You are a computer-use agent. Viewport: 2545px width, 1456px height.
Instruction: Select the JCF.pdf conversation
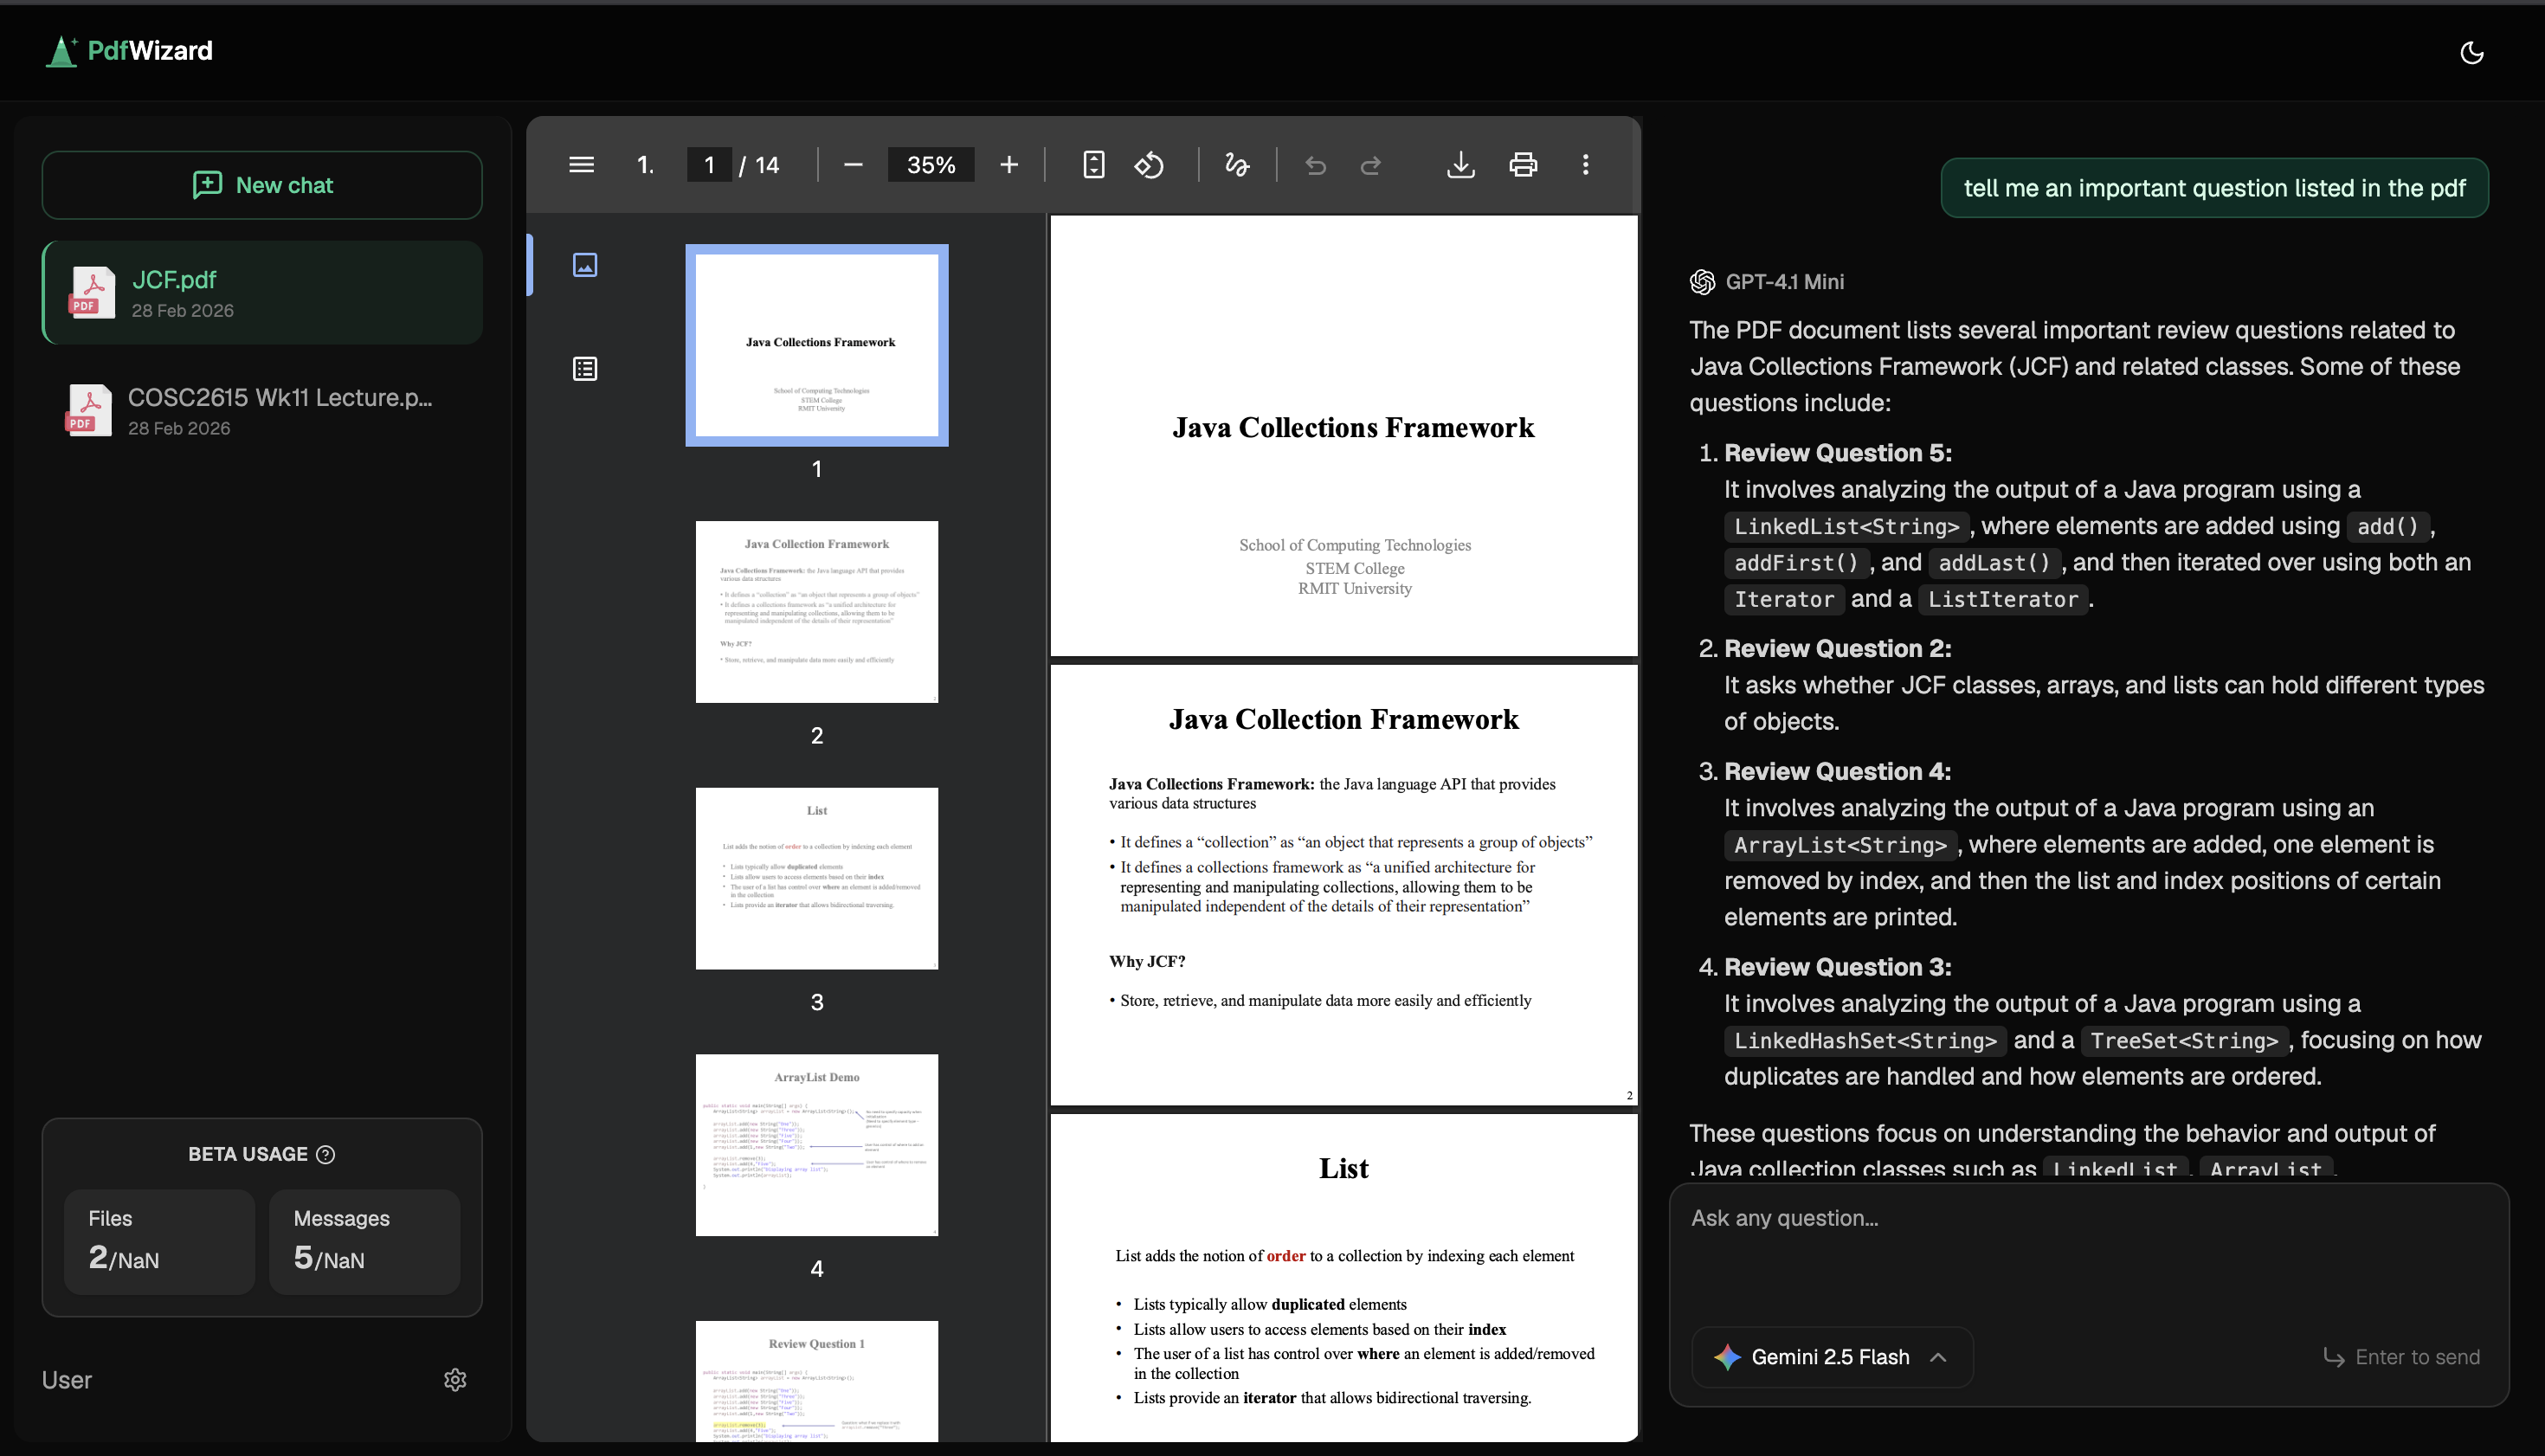coord(261,292)
